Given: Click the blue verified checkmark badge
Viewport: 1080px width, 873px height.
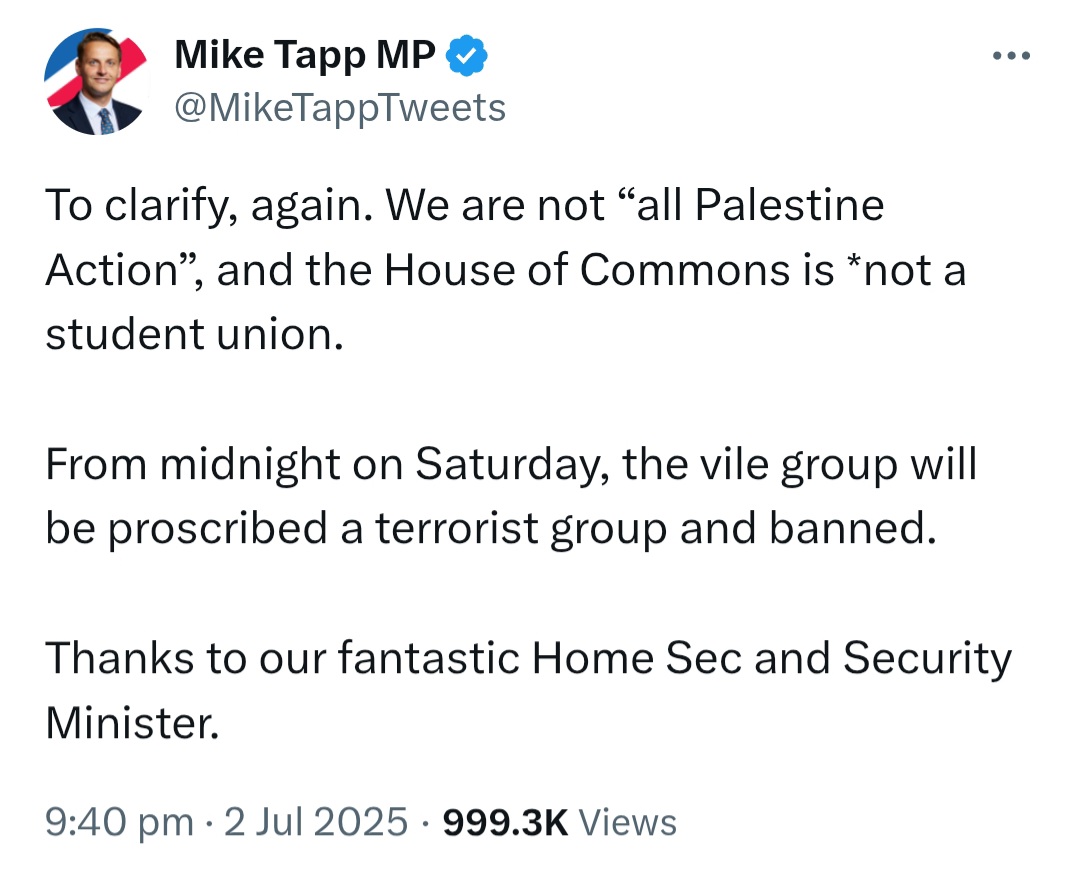Looking at the screenshot, I should (x=467, y=55).
